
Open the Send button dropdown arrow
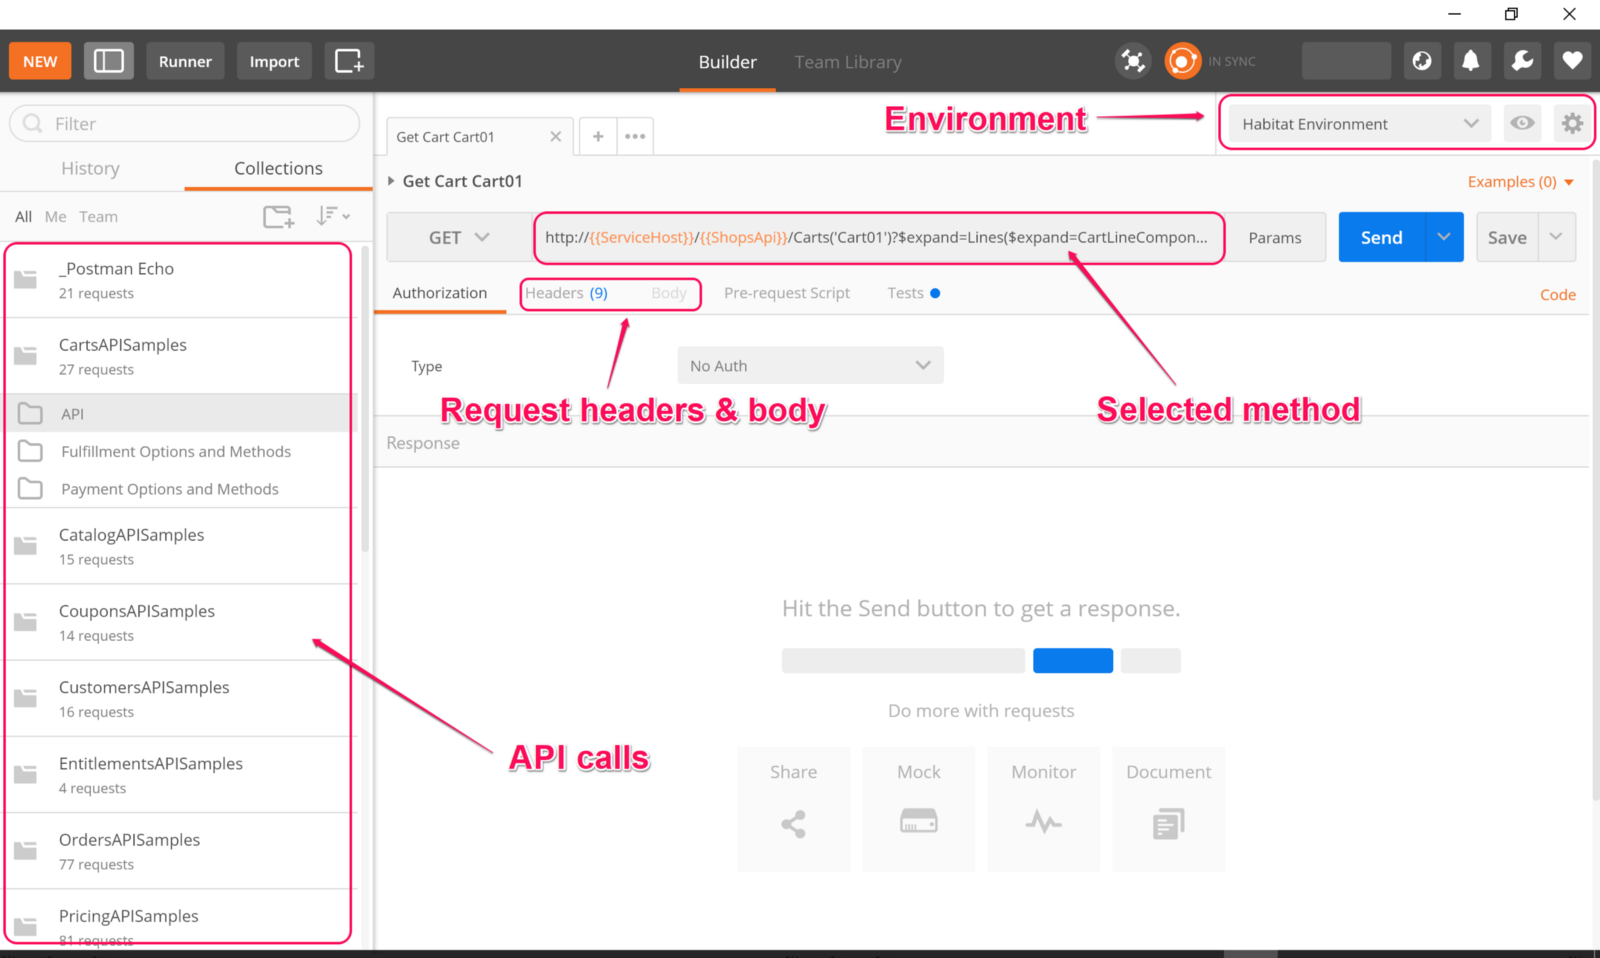(x=1444, y=237)
